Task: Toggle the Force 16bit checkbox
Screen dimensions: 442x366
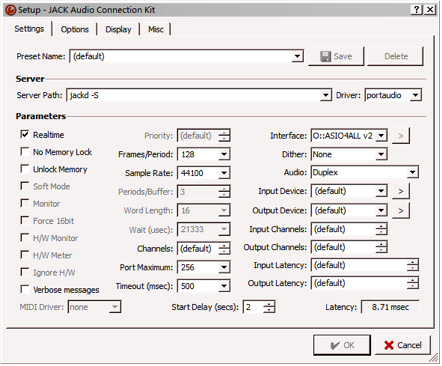Action: (25, 220)
